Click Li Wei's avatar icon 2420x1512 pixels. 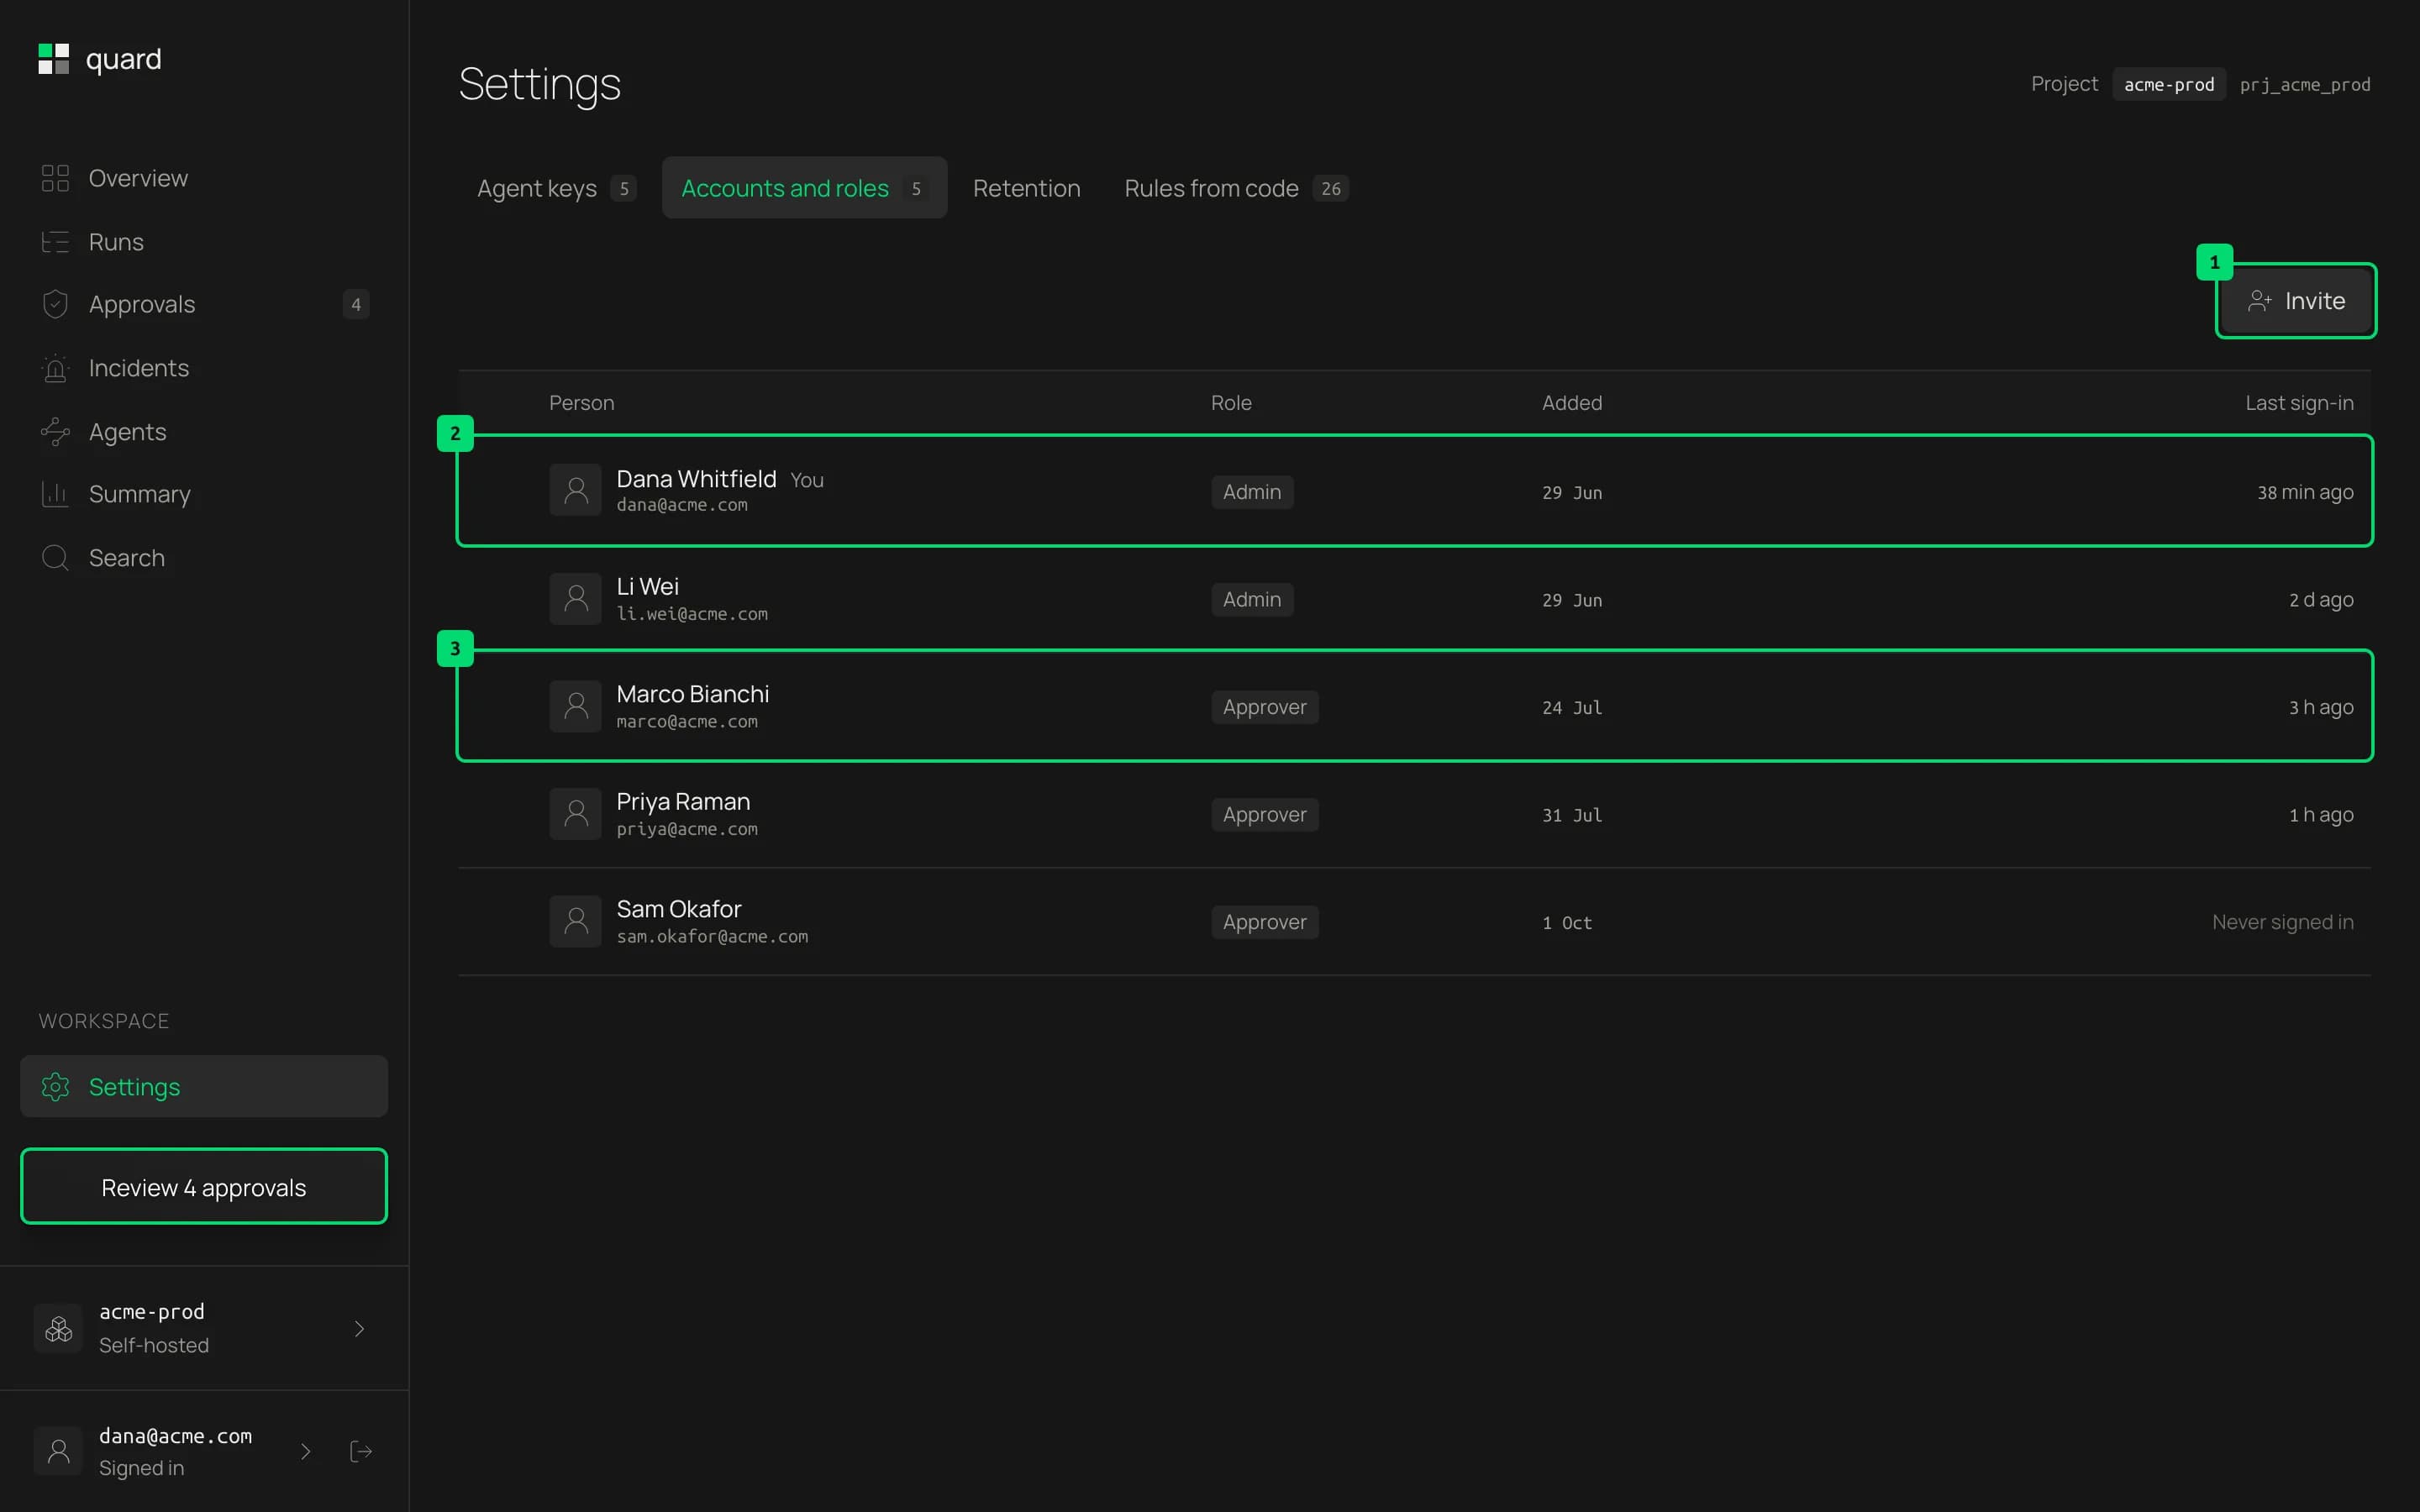[576, 598]
